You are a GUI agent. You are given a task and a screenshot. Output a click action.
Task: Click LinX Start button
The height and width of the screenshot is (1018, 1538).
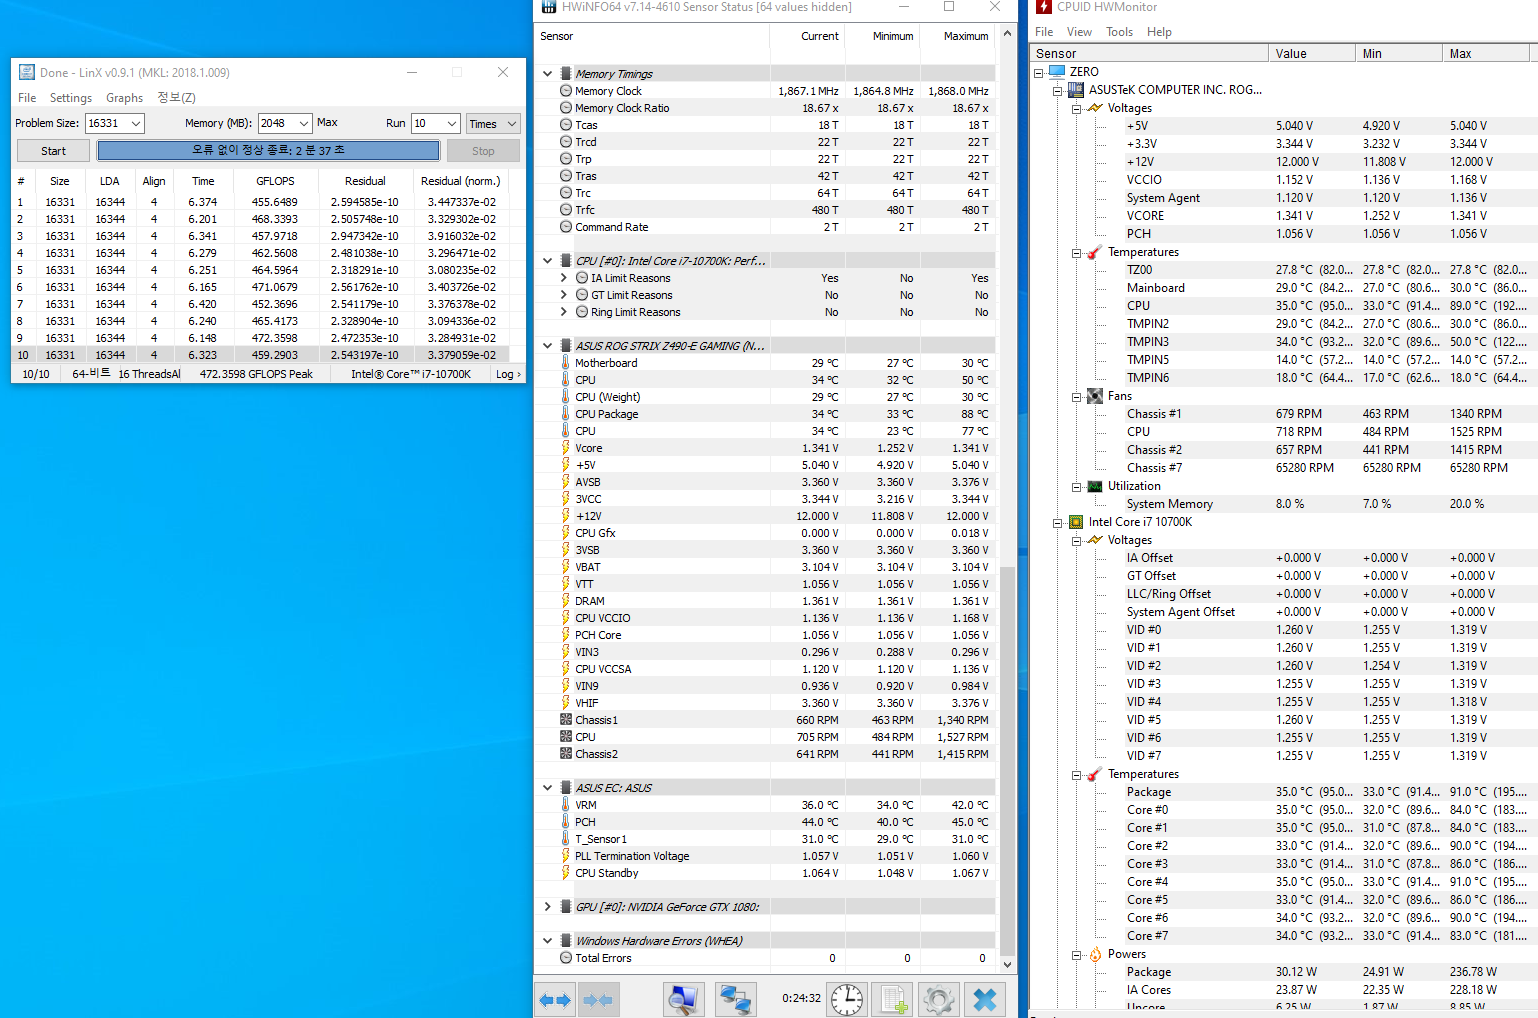pyautogui.click(x=54, y=151)
